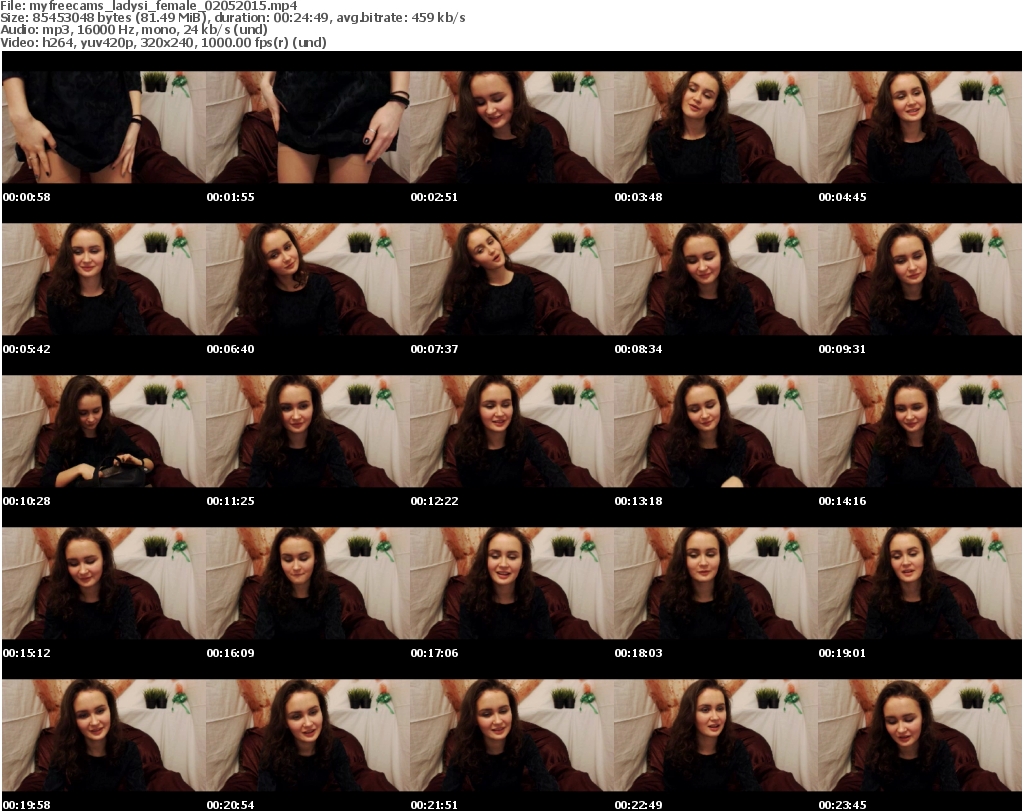Image resolution: width=1024 pixels, height=811 pixels.
Task: Select the thumbnail above timestamp 00:13:18
Action: pos(716,432)
